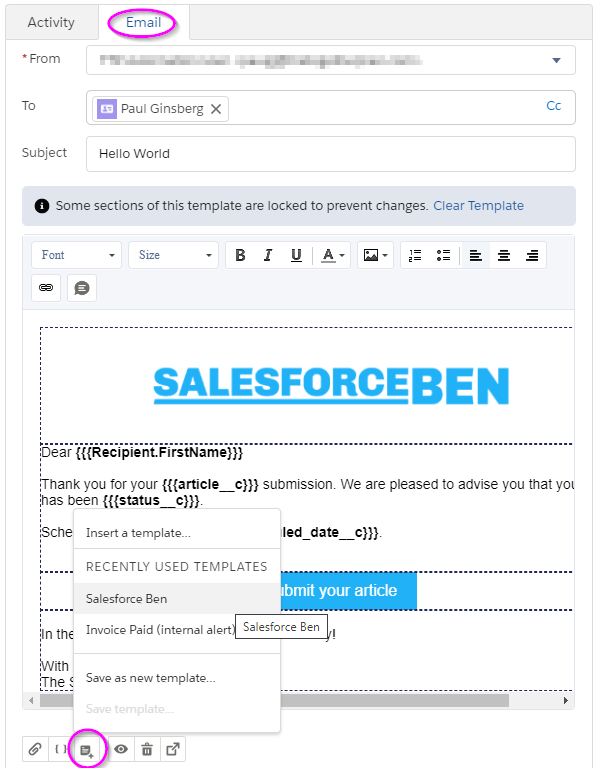Image resolution: width=597 pixels, height=768 pixels.
Task: Insert a numbered list
Action: pos(415,255)
